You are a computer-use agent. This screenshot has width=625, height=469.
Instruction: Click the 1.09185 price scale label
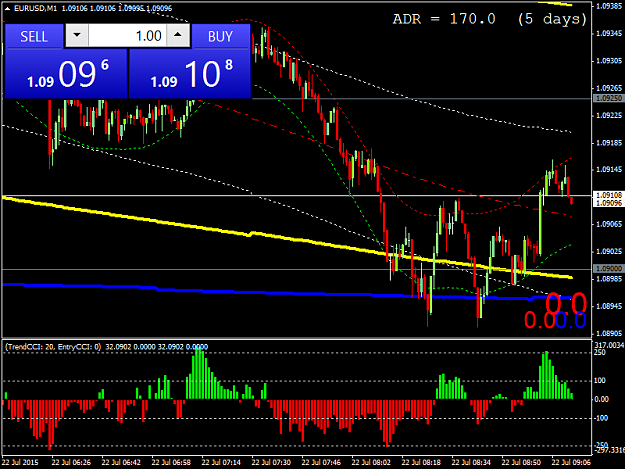609,143
